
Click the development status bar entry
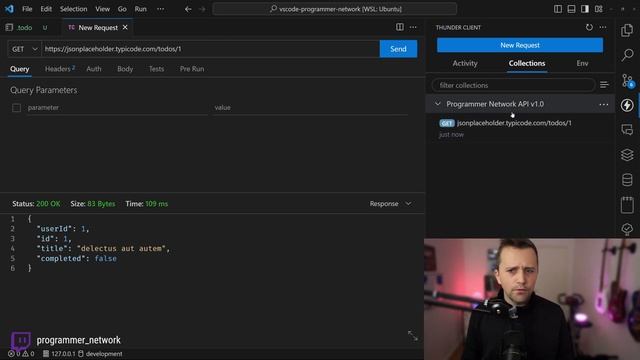[x=100, y=354]
